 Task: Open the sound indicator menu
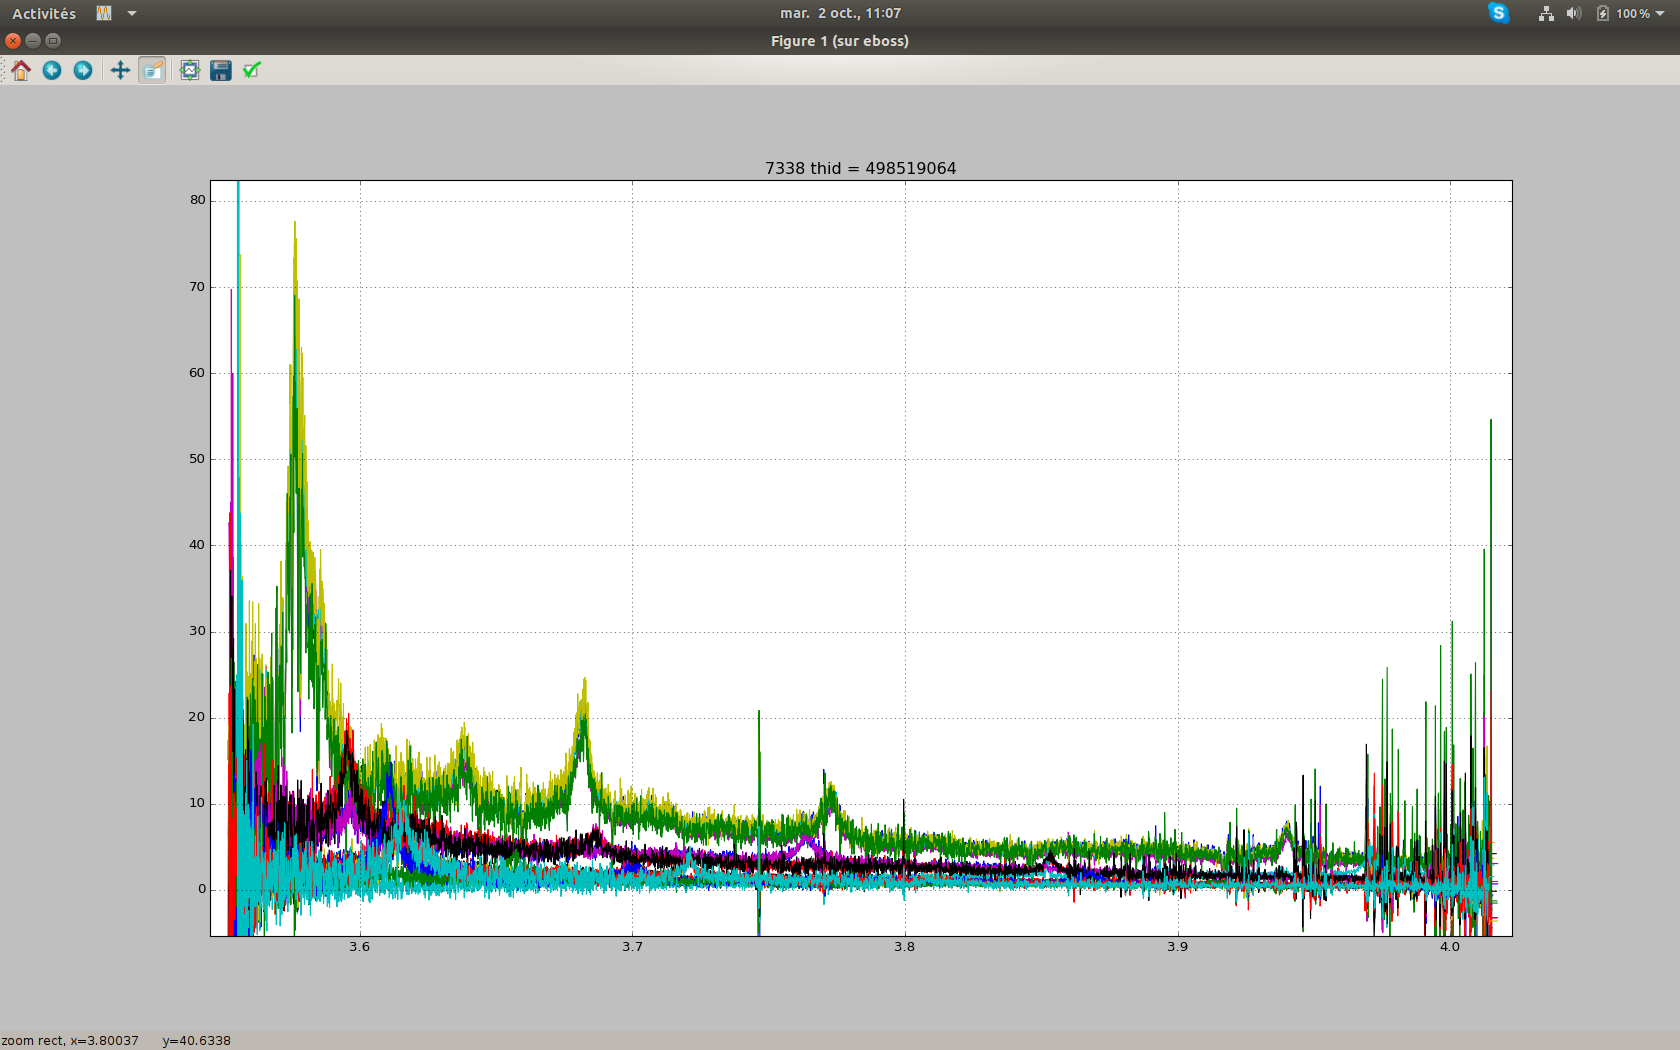pyautogui.click(x=1572, y=13)
